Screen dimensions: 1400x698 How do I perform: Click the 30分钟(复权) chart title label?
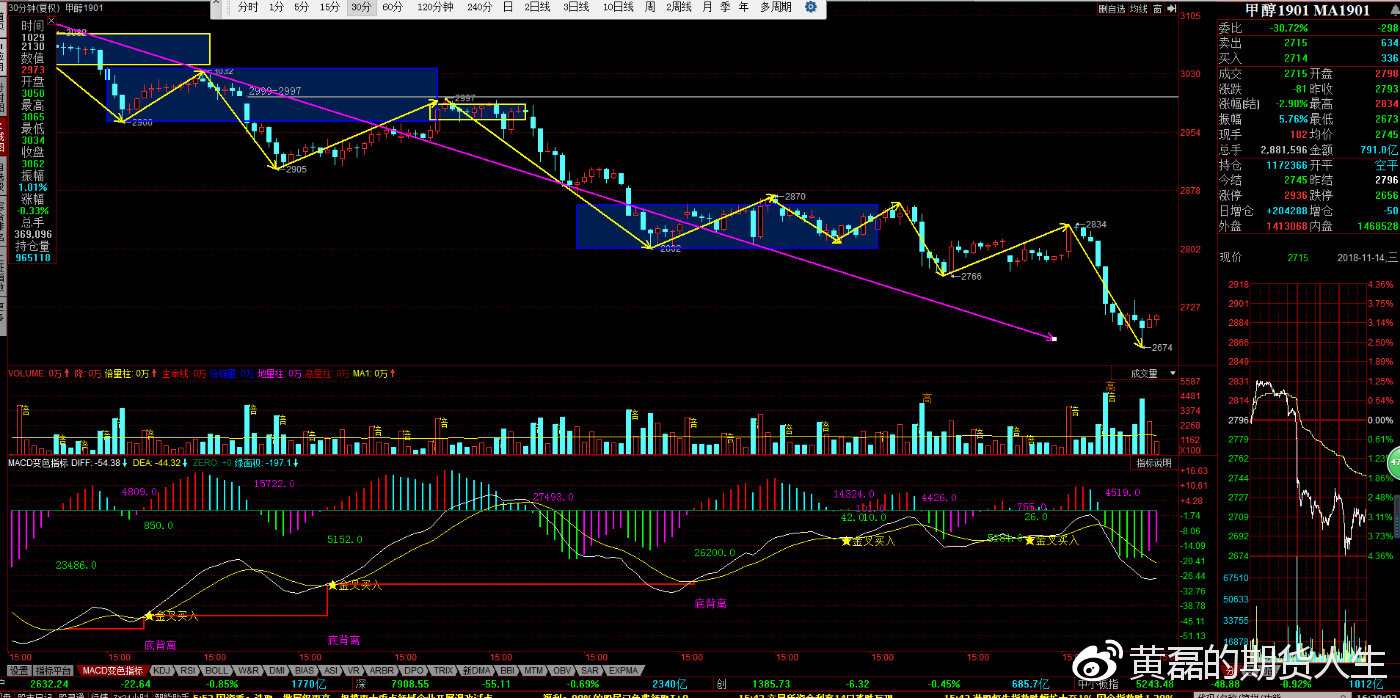tap(32, 7)
